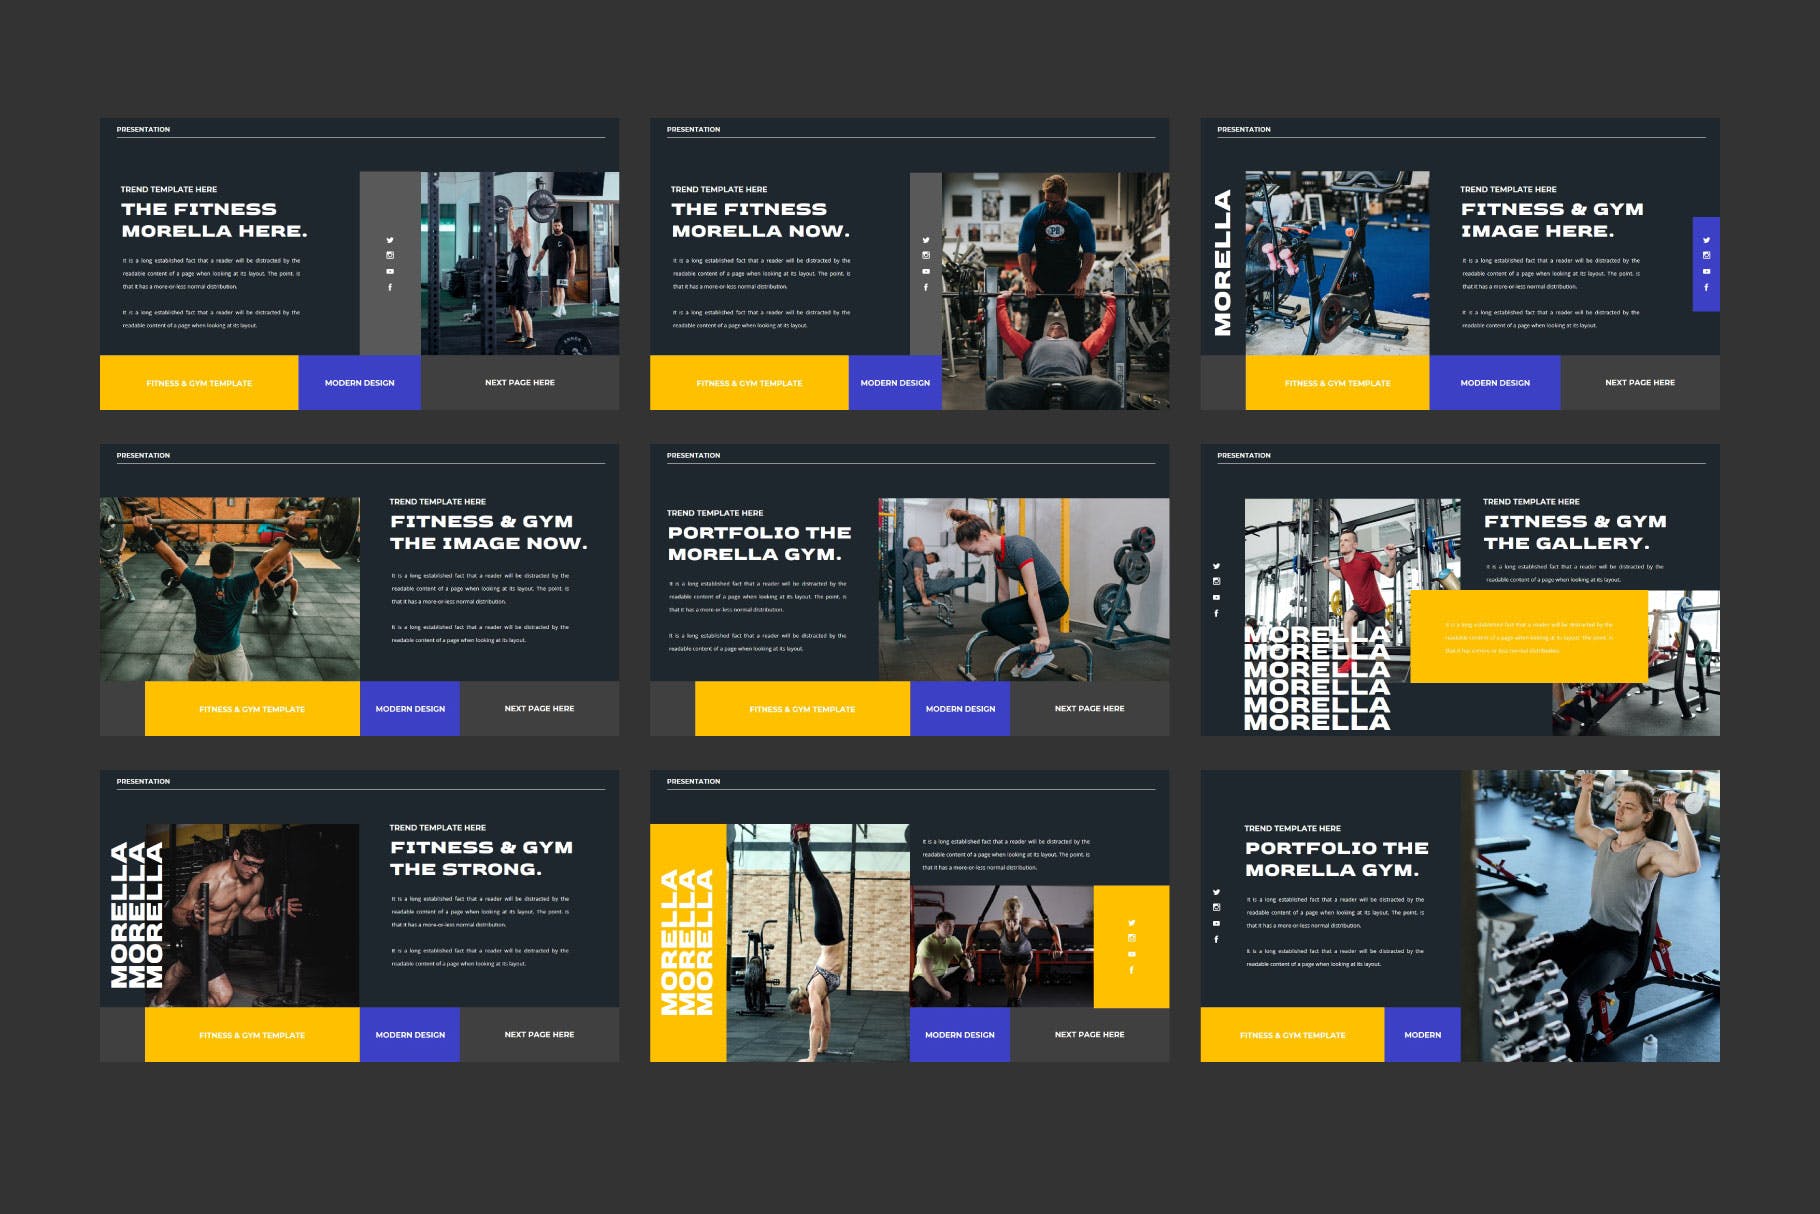Click Twitter icon in yellow box on handstand slide
The height and width of the screenshot is (1214, 1820).
click(1132, 923)
